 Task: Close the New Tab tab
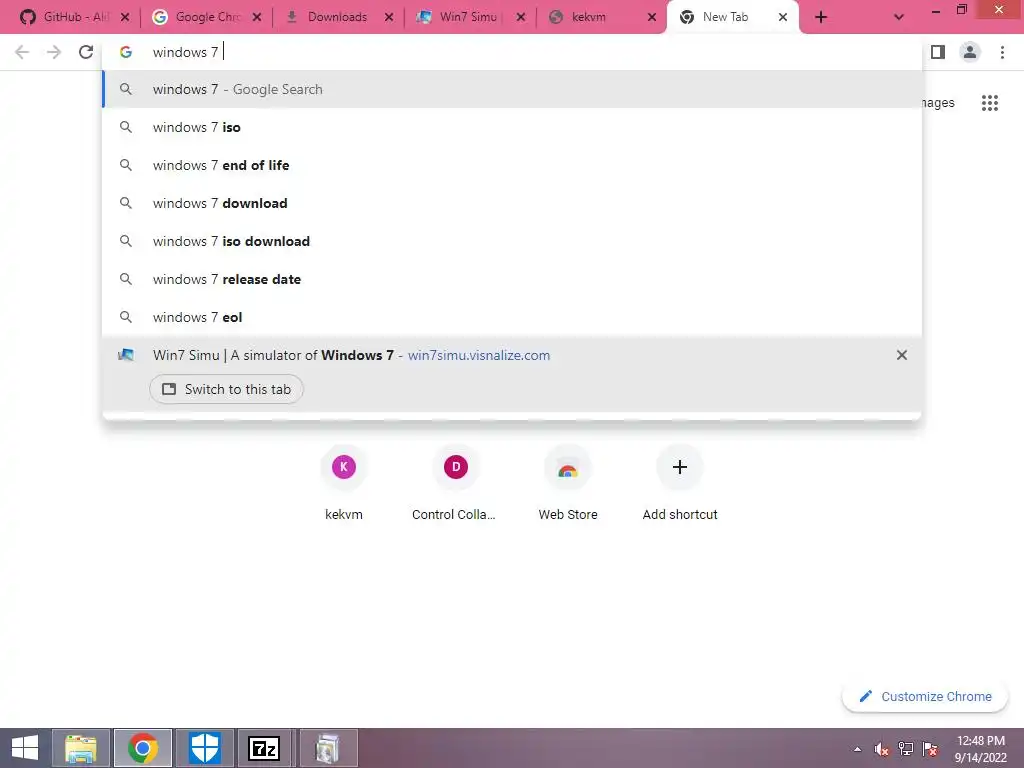pyautogui.click(x=782, y=18)
